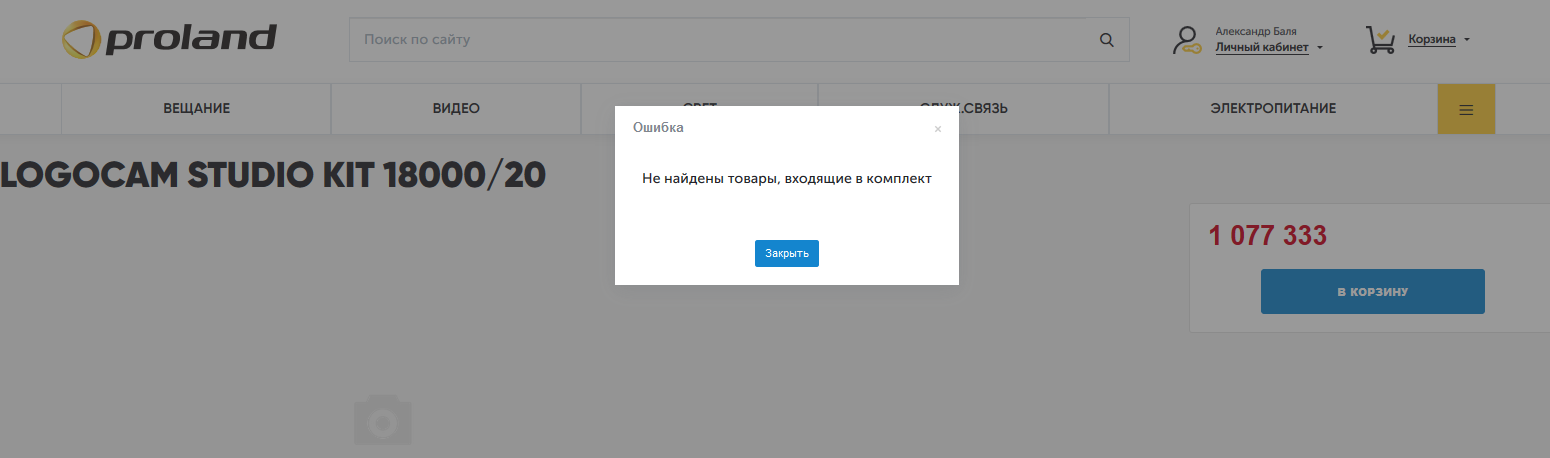Select the ВИДЕО navigation item

click(x=456, y=109)
